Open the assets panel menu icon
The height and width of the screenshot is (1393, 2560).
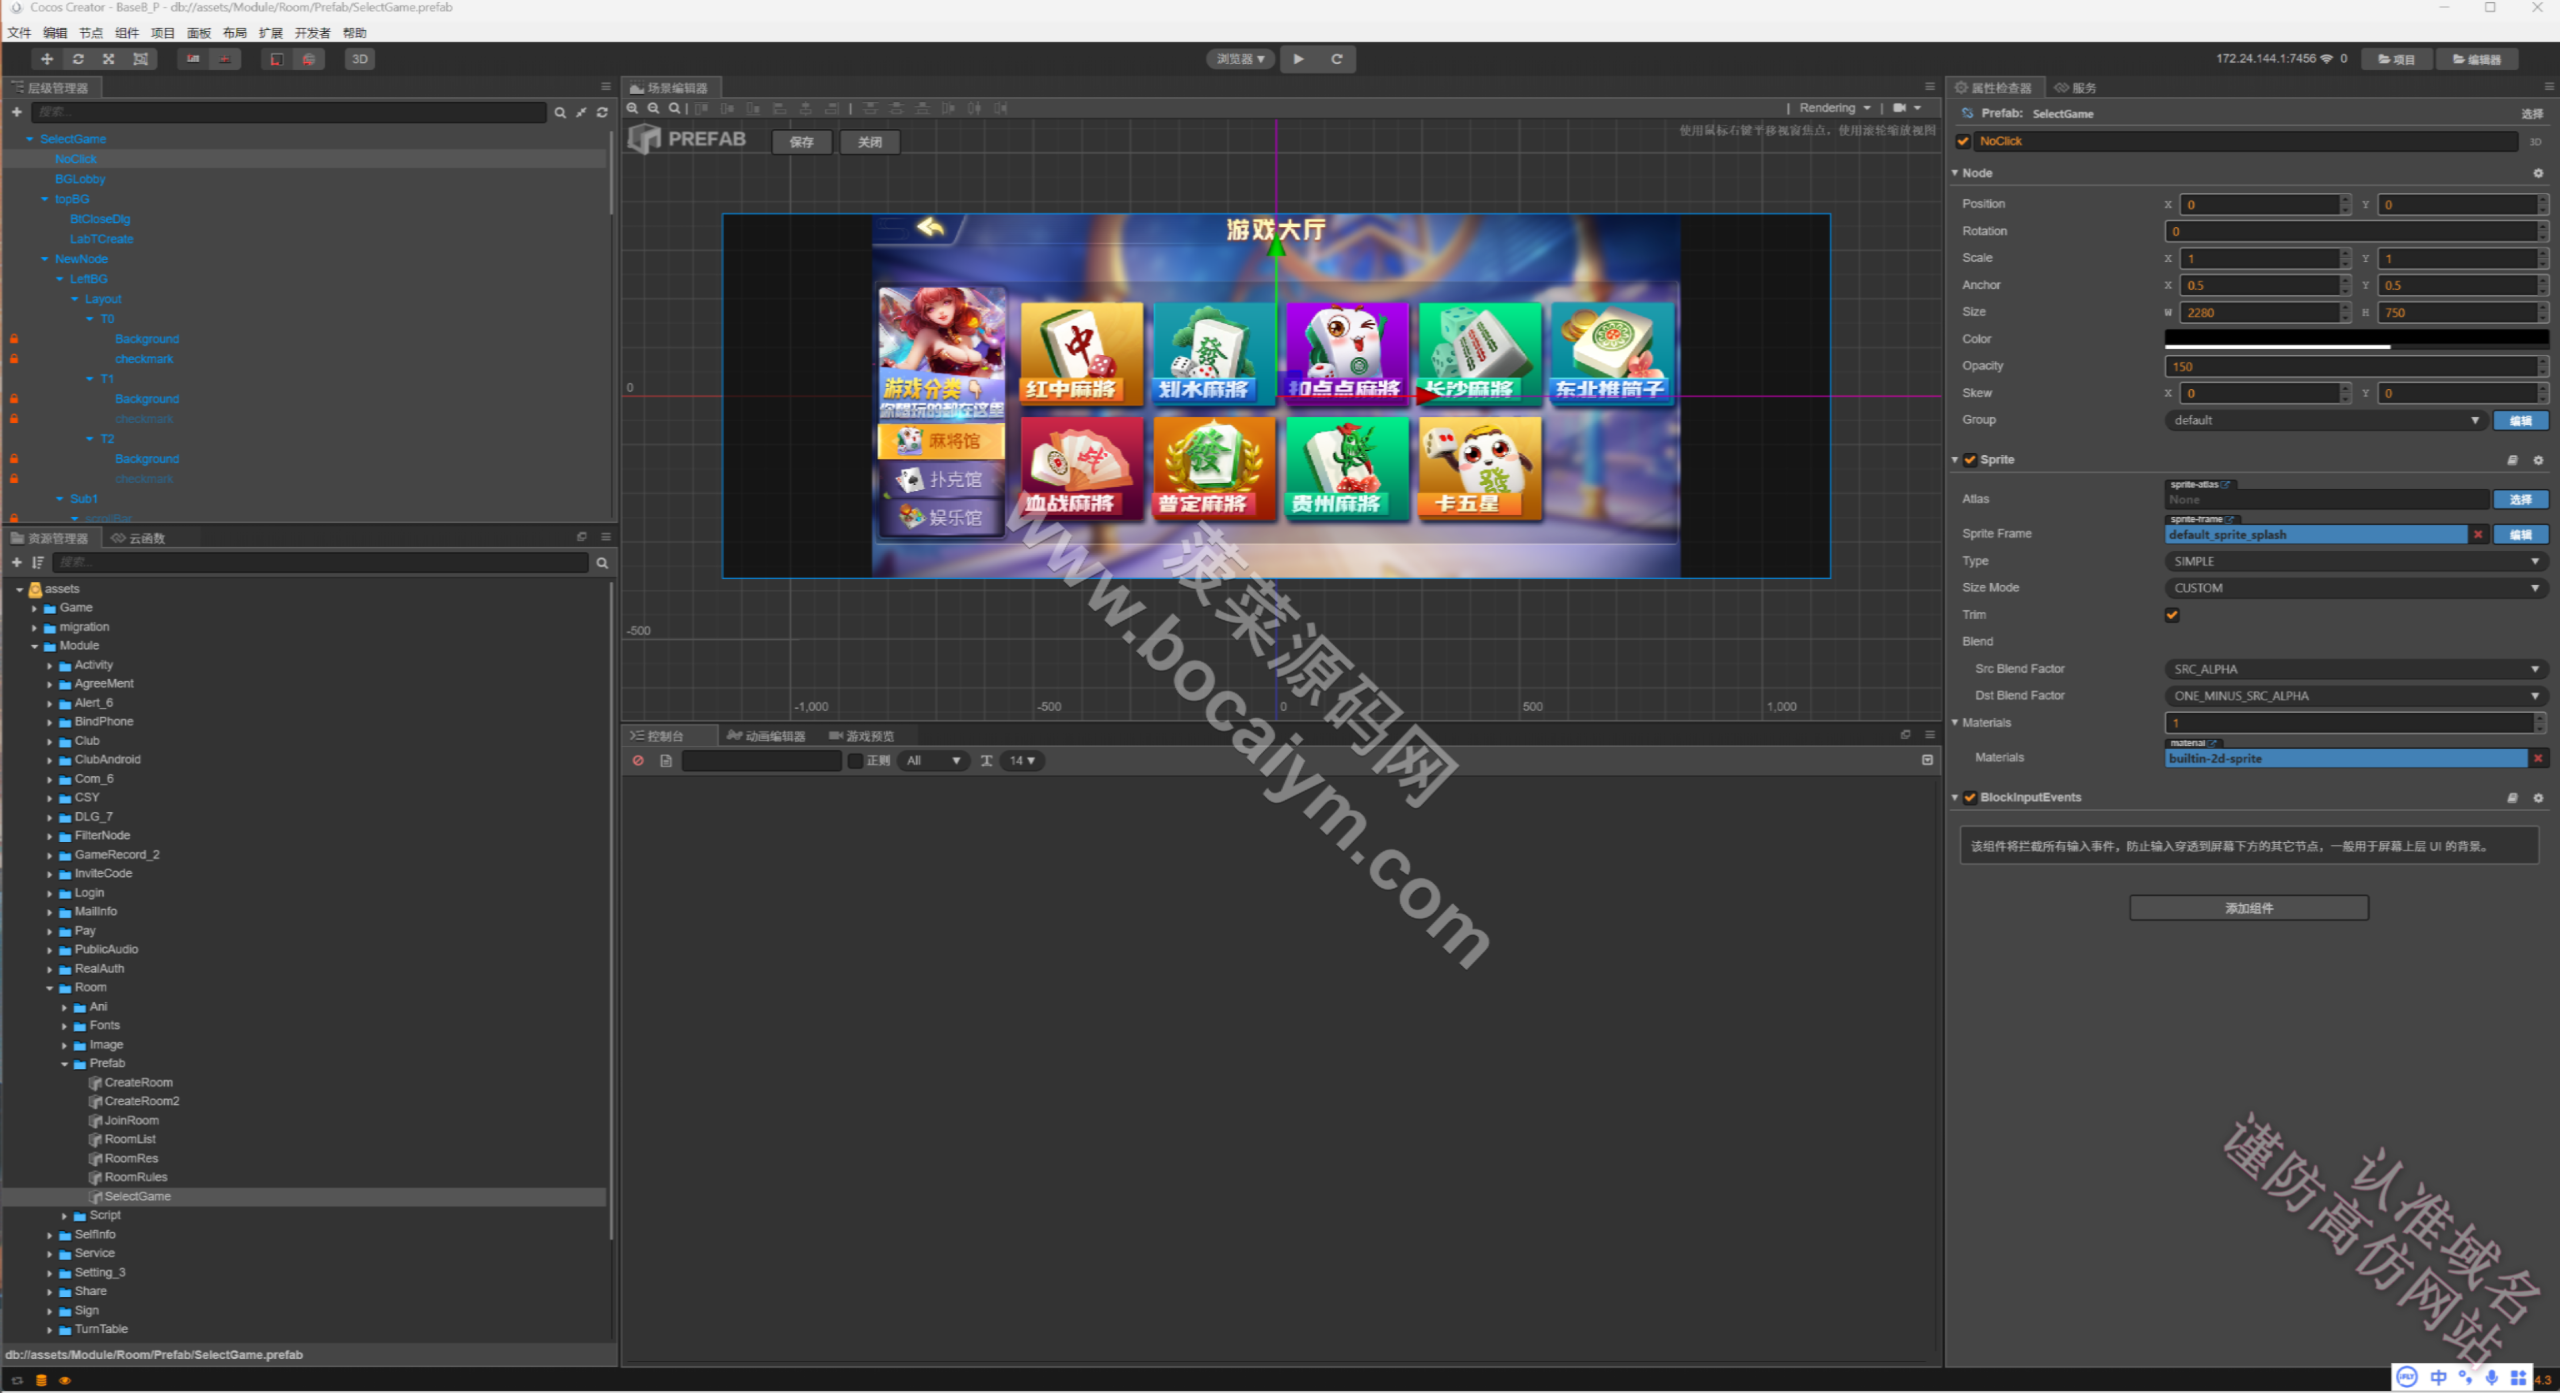point(605,537)
